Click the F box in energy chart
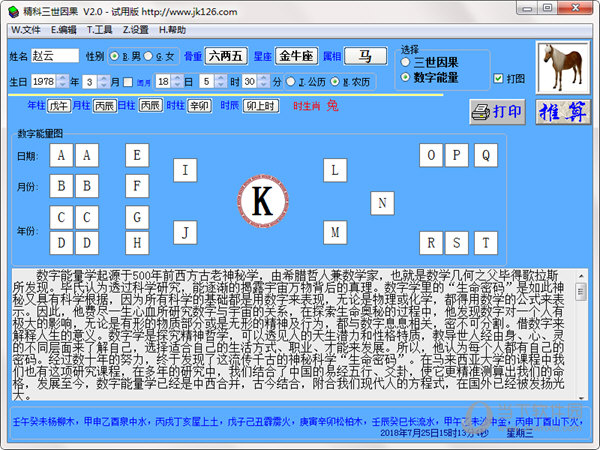Image resolution: width=600 pixels, height=450 pixels. click(x=137, y=186)
